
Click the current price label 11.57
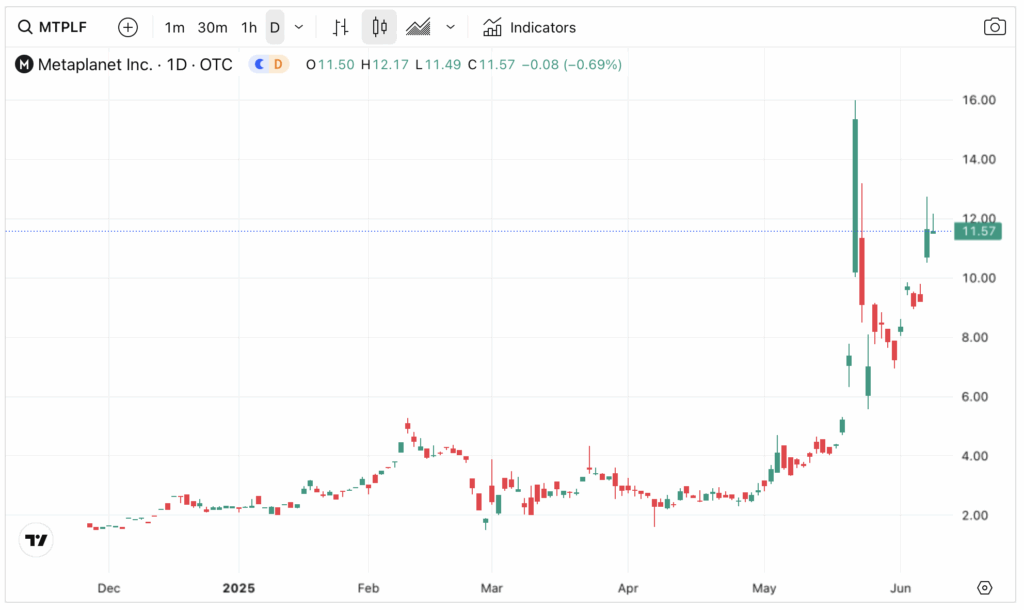click(x=978, y=231)
